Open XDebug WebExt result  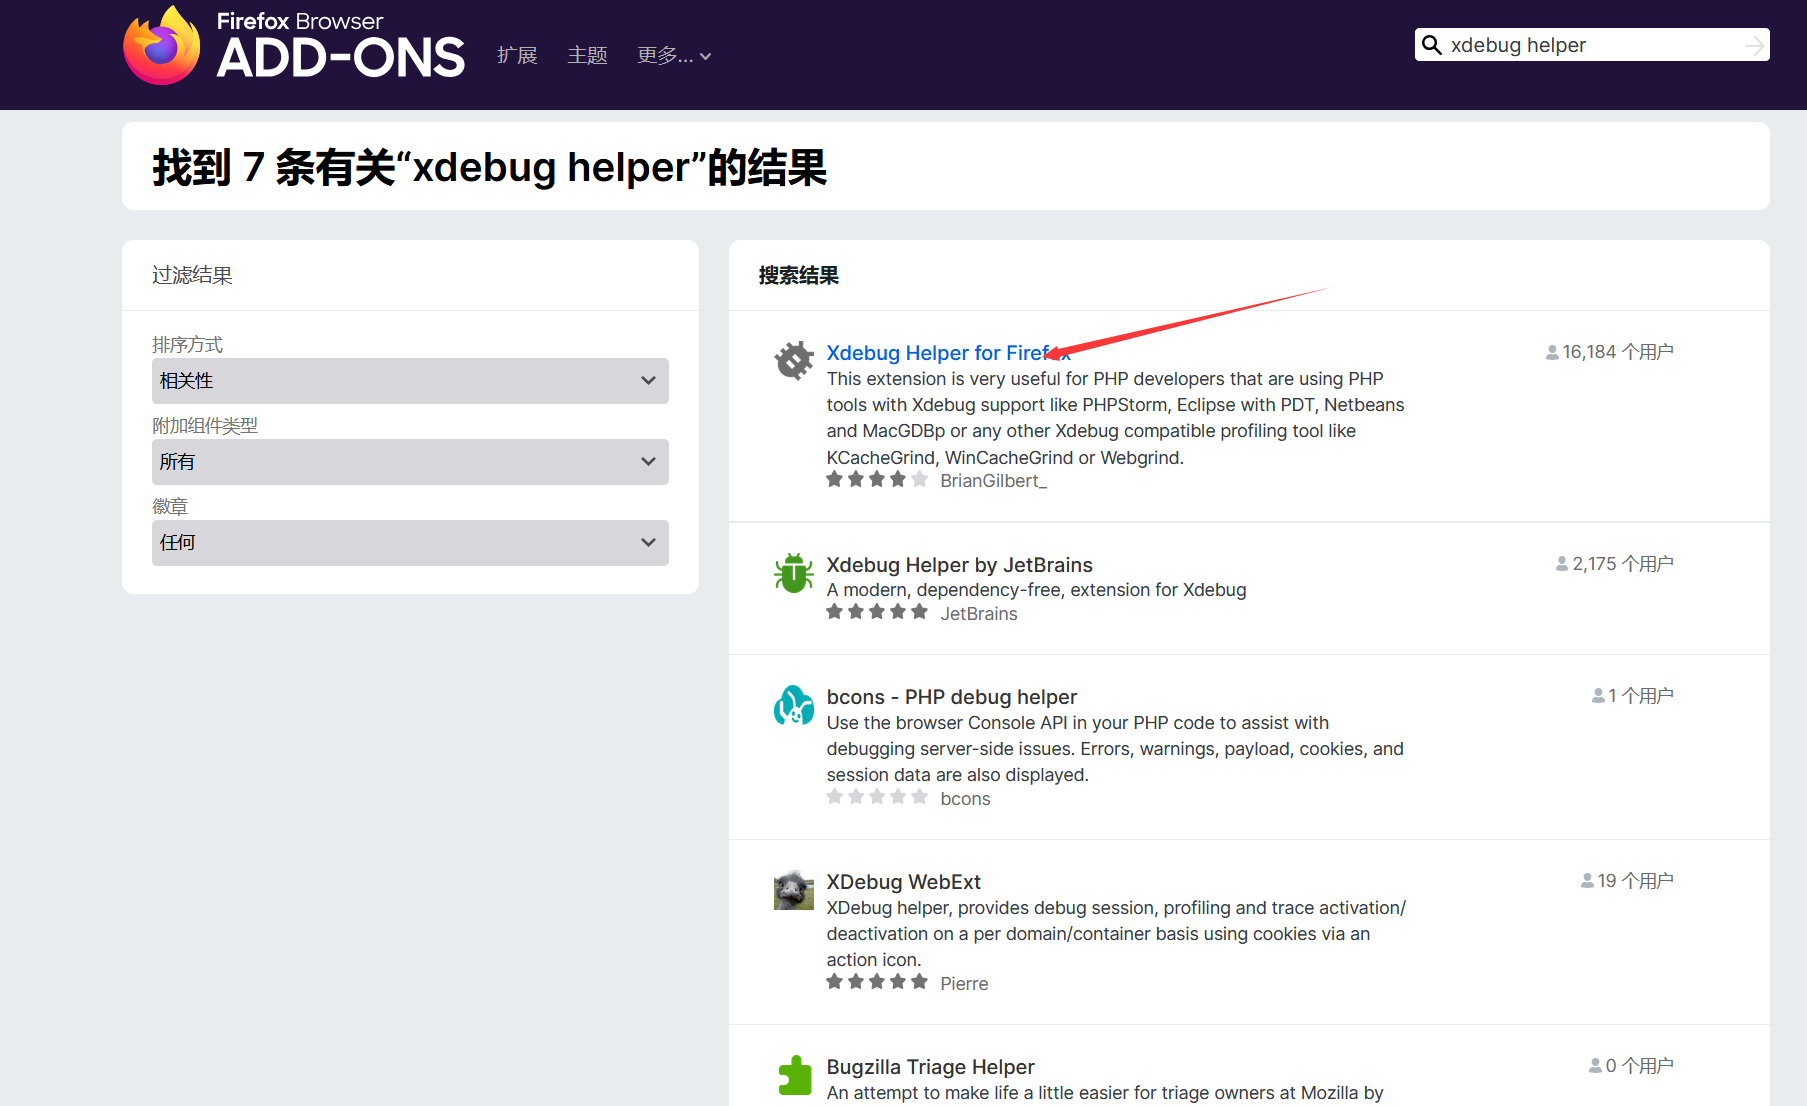pos(903,882)
